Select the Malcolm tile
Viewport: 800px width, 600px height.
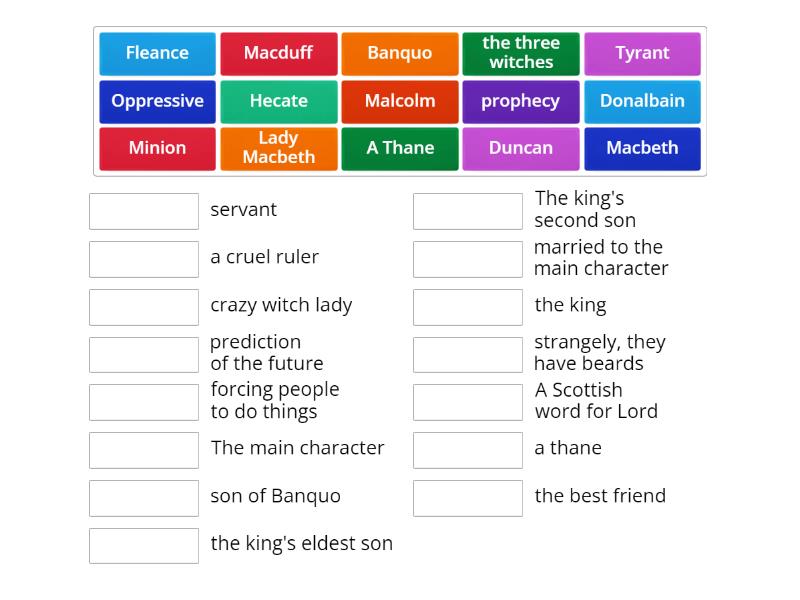[400, 101]
